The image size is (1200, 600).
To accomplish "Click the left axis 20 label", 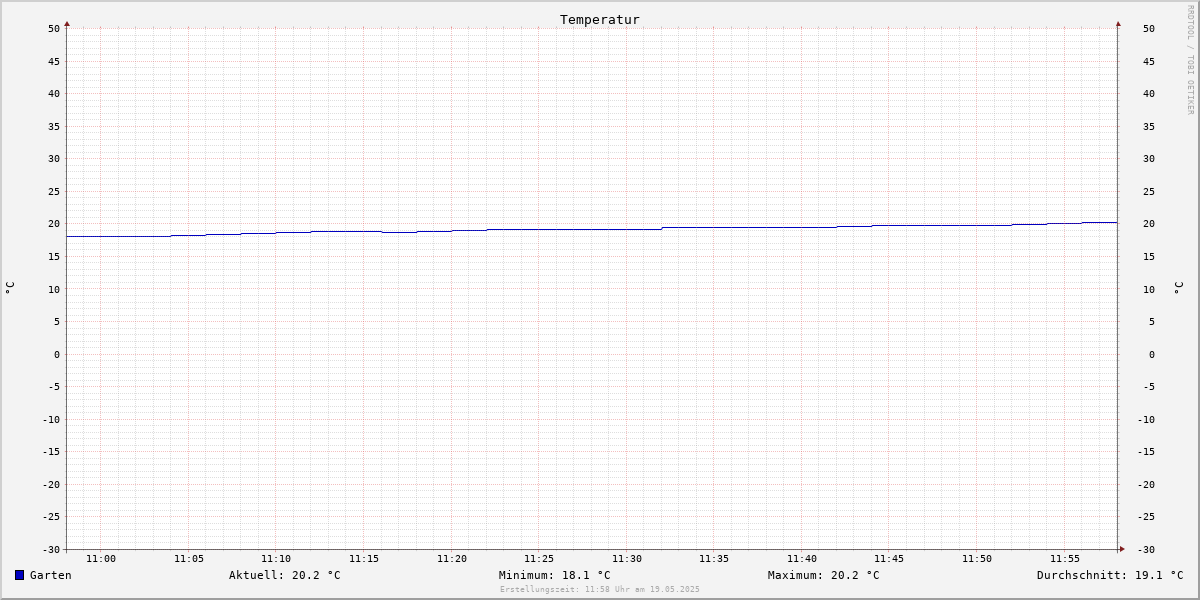I will (54, 224).
